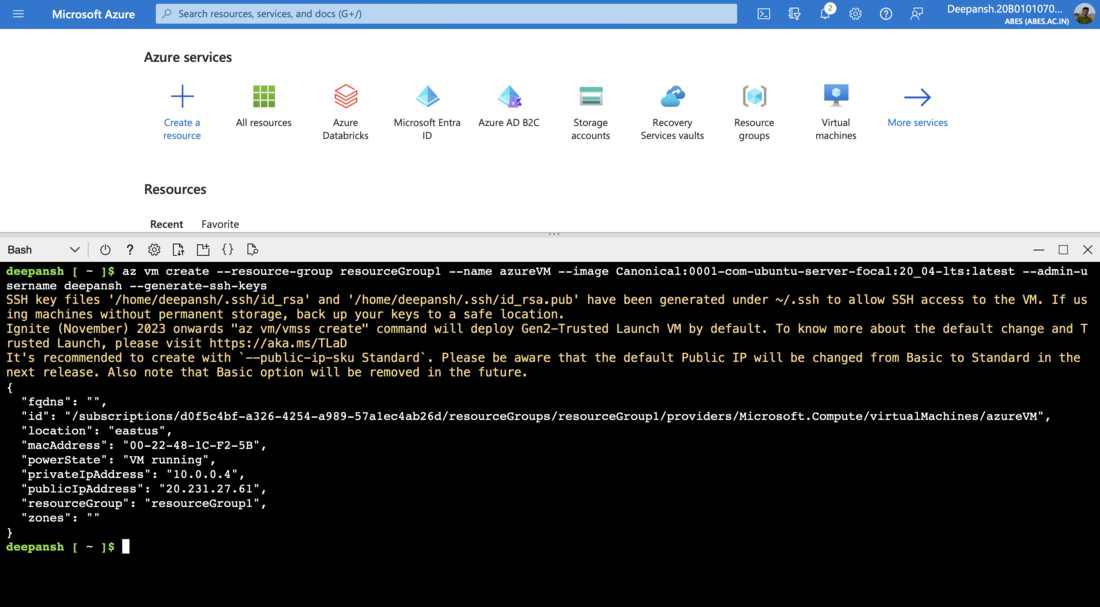
Task: Click the Create a resource plus icon
Action: 182,96
